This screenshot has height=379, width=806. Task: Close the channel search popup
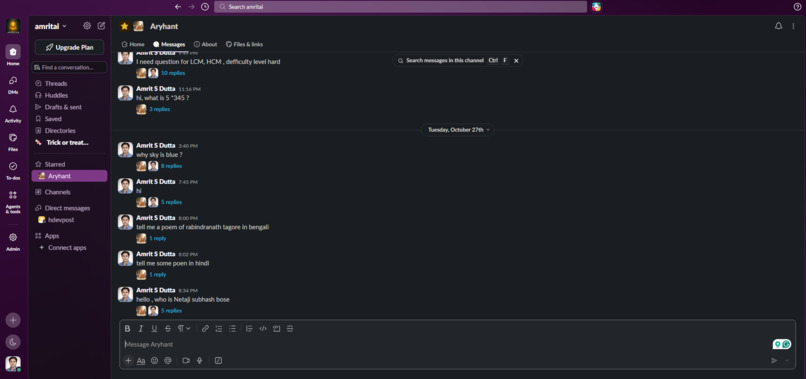click(x=516, y=61)
